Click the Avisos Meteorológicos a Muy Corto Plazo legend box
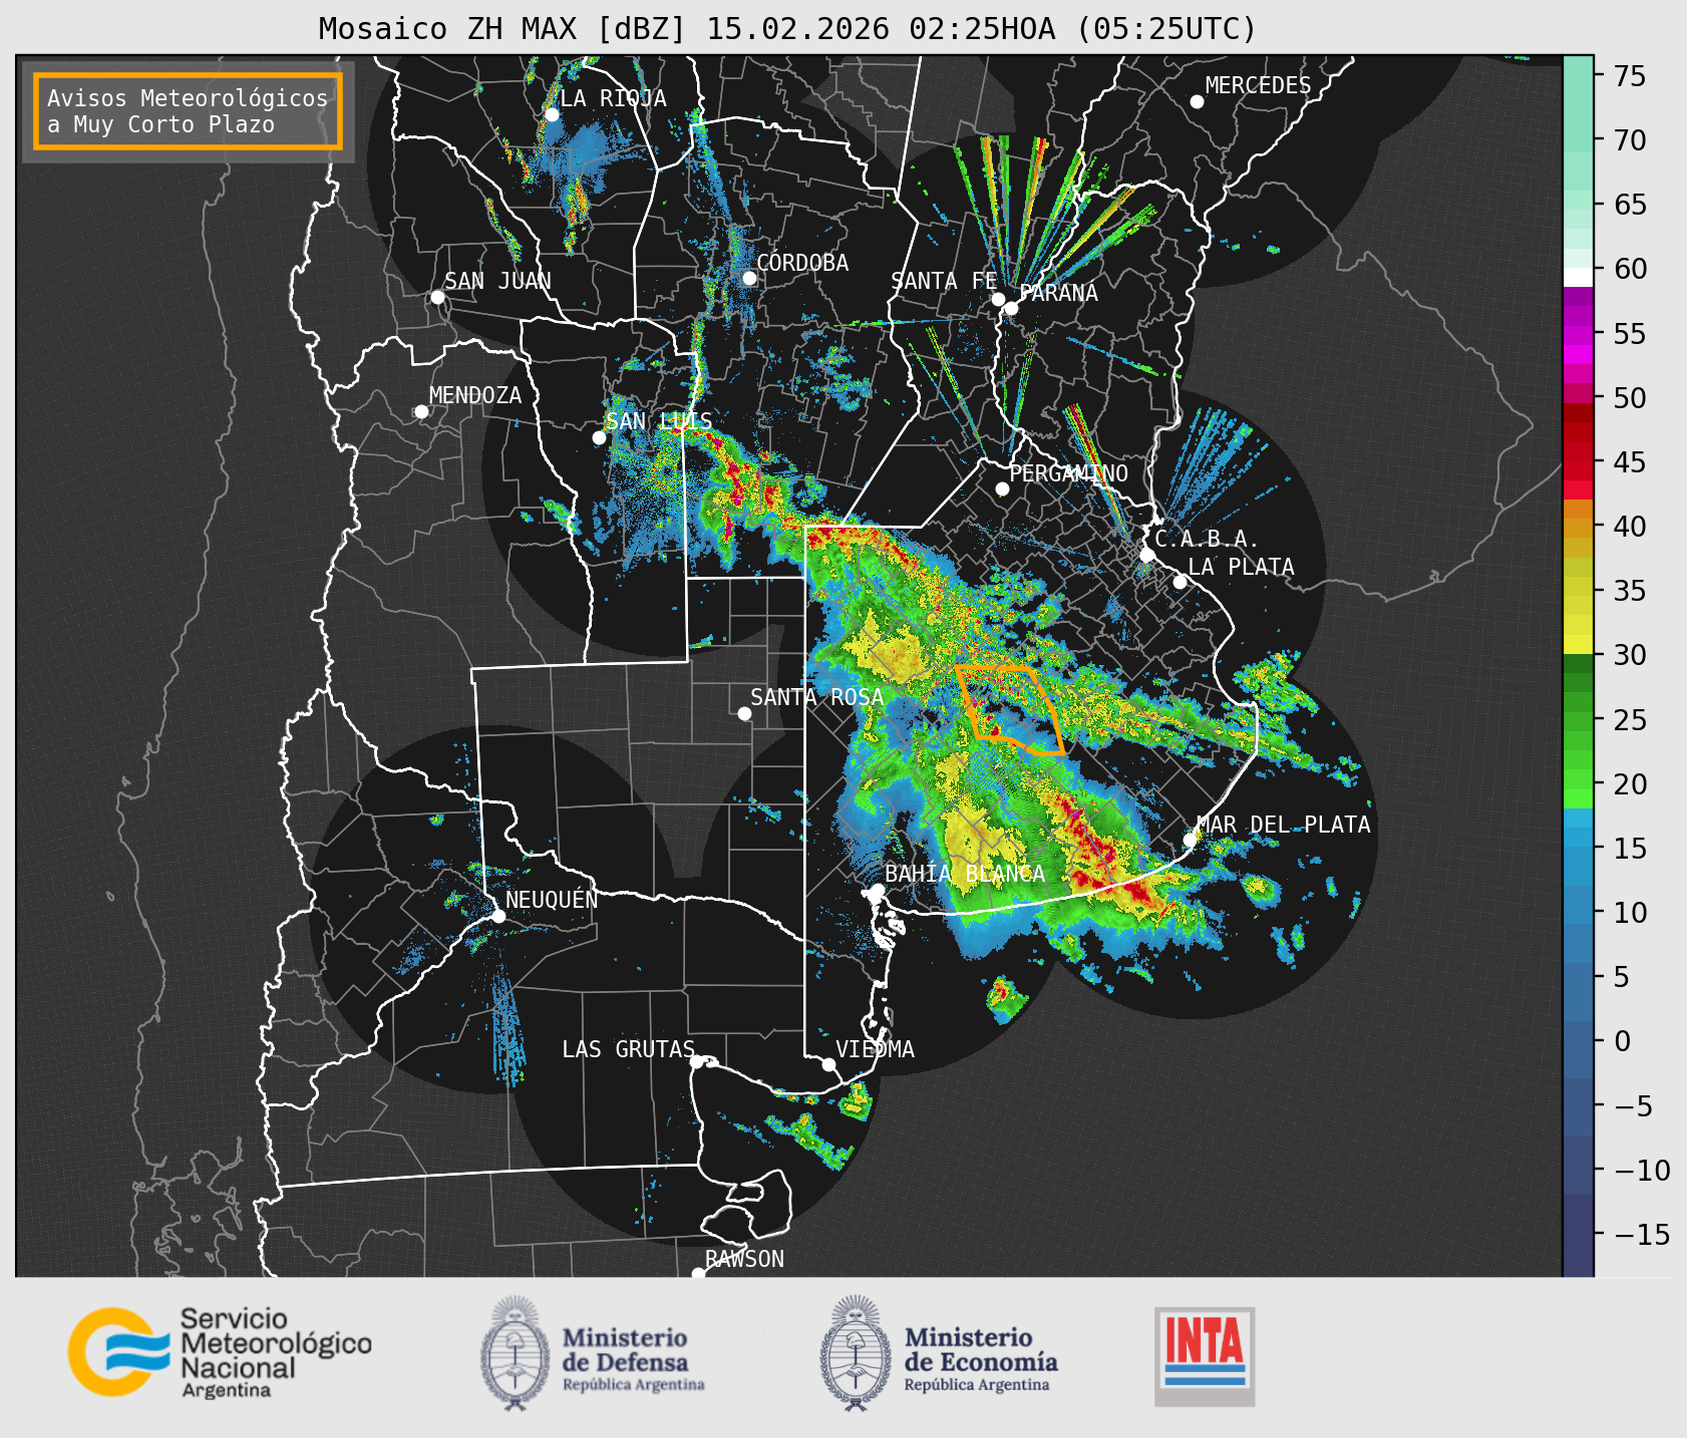Screen dimensions: 1687x1438 (188, 111)
